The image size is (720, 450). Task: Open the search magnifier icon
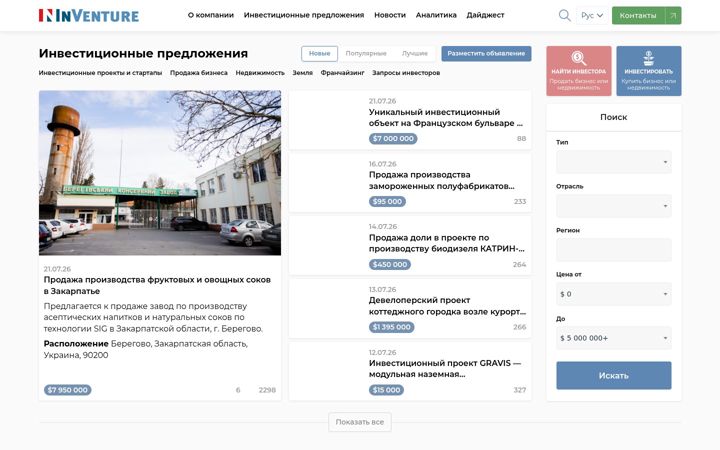point(564,16)
